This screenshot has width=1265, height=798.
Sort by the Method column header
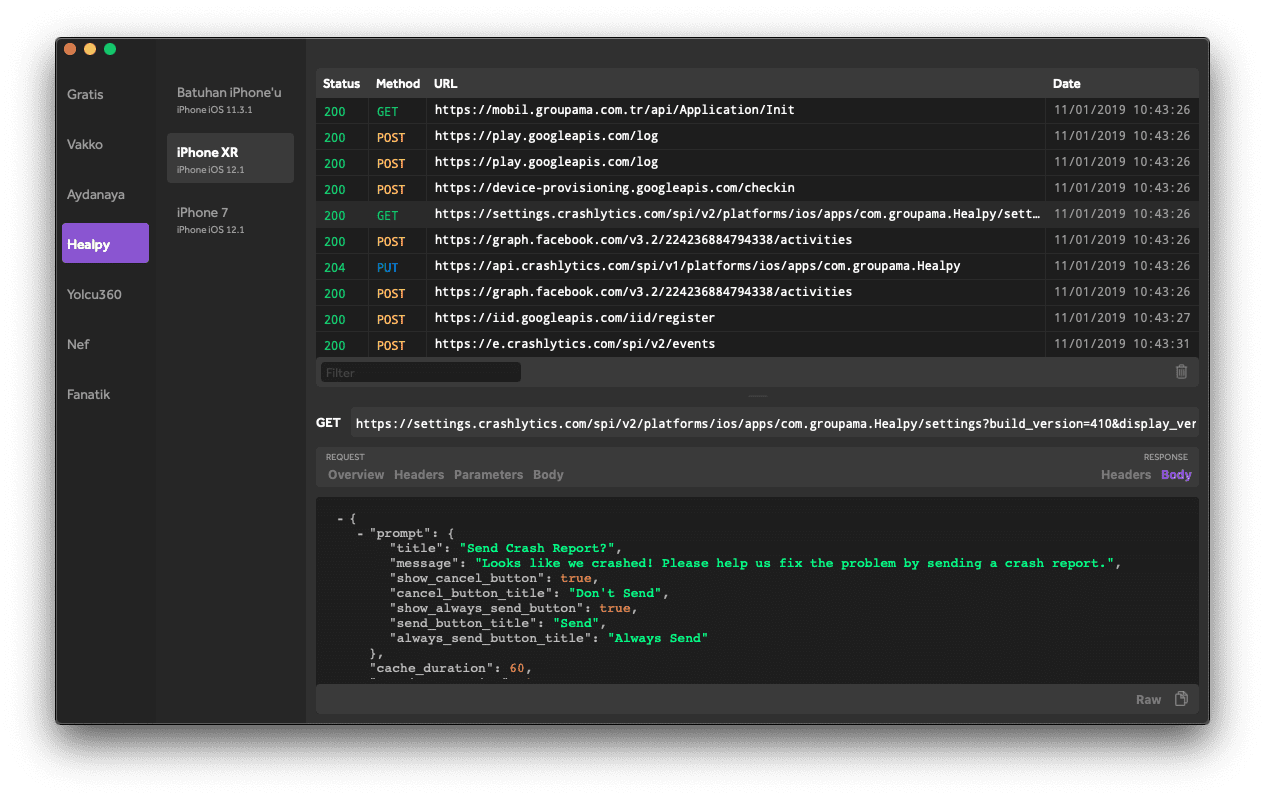click(x=398, y=84)
